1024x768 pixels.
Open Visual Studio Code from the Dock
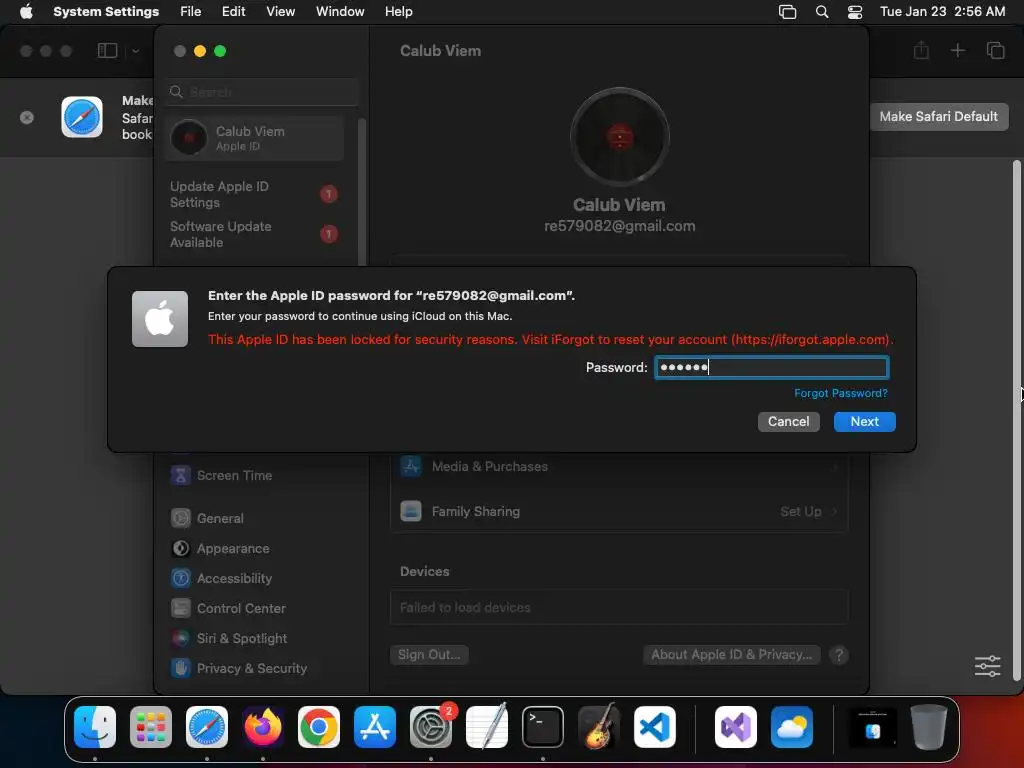tap(654, 727)
